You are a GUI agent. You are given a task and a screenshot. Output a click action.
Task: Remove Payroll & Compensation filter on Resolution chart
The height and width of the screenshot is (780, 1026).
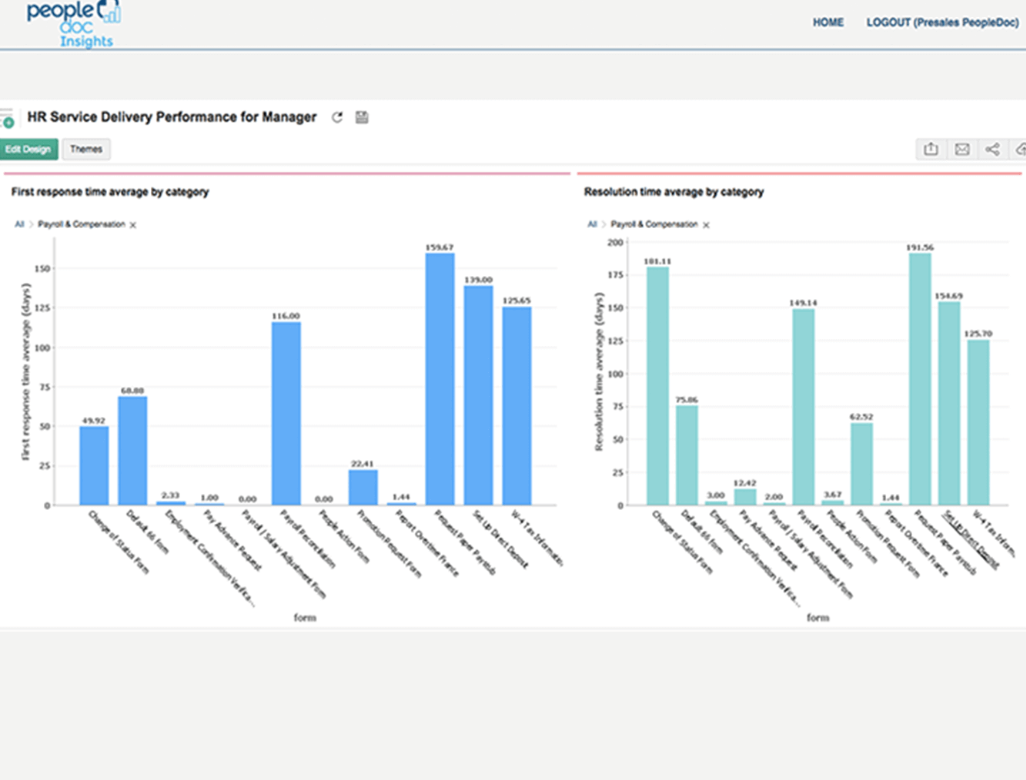pos(706,225)
